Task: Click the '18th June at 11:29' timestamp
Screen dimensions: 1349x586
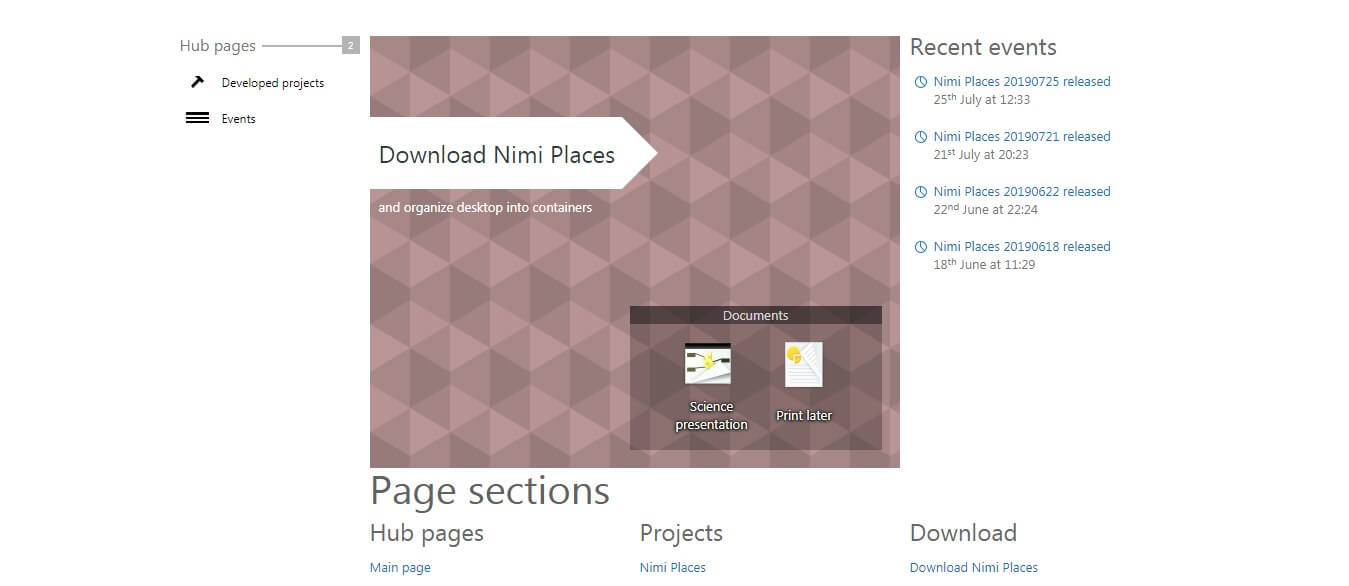Action: pyautogui.click(x=984, y=265)
